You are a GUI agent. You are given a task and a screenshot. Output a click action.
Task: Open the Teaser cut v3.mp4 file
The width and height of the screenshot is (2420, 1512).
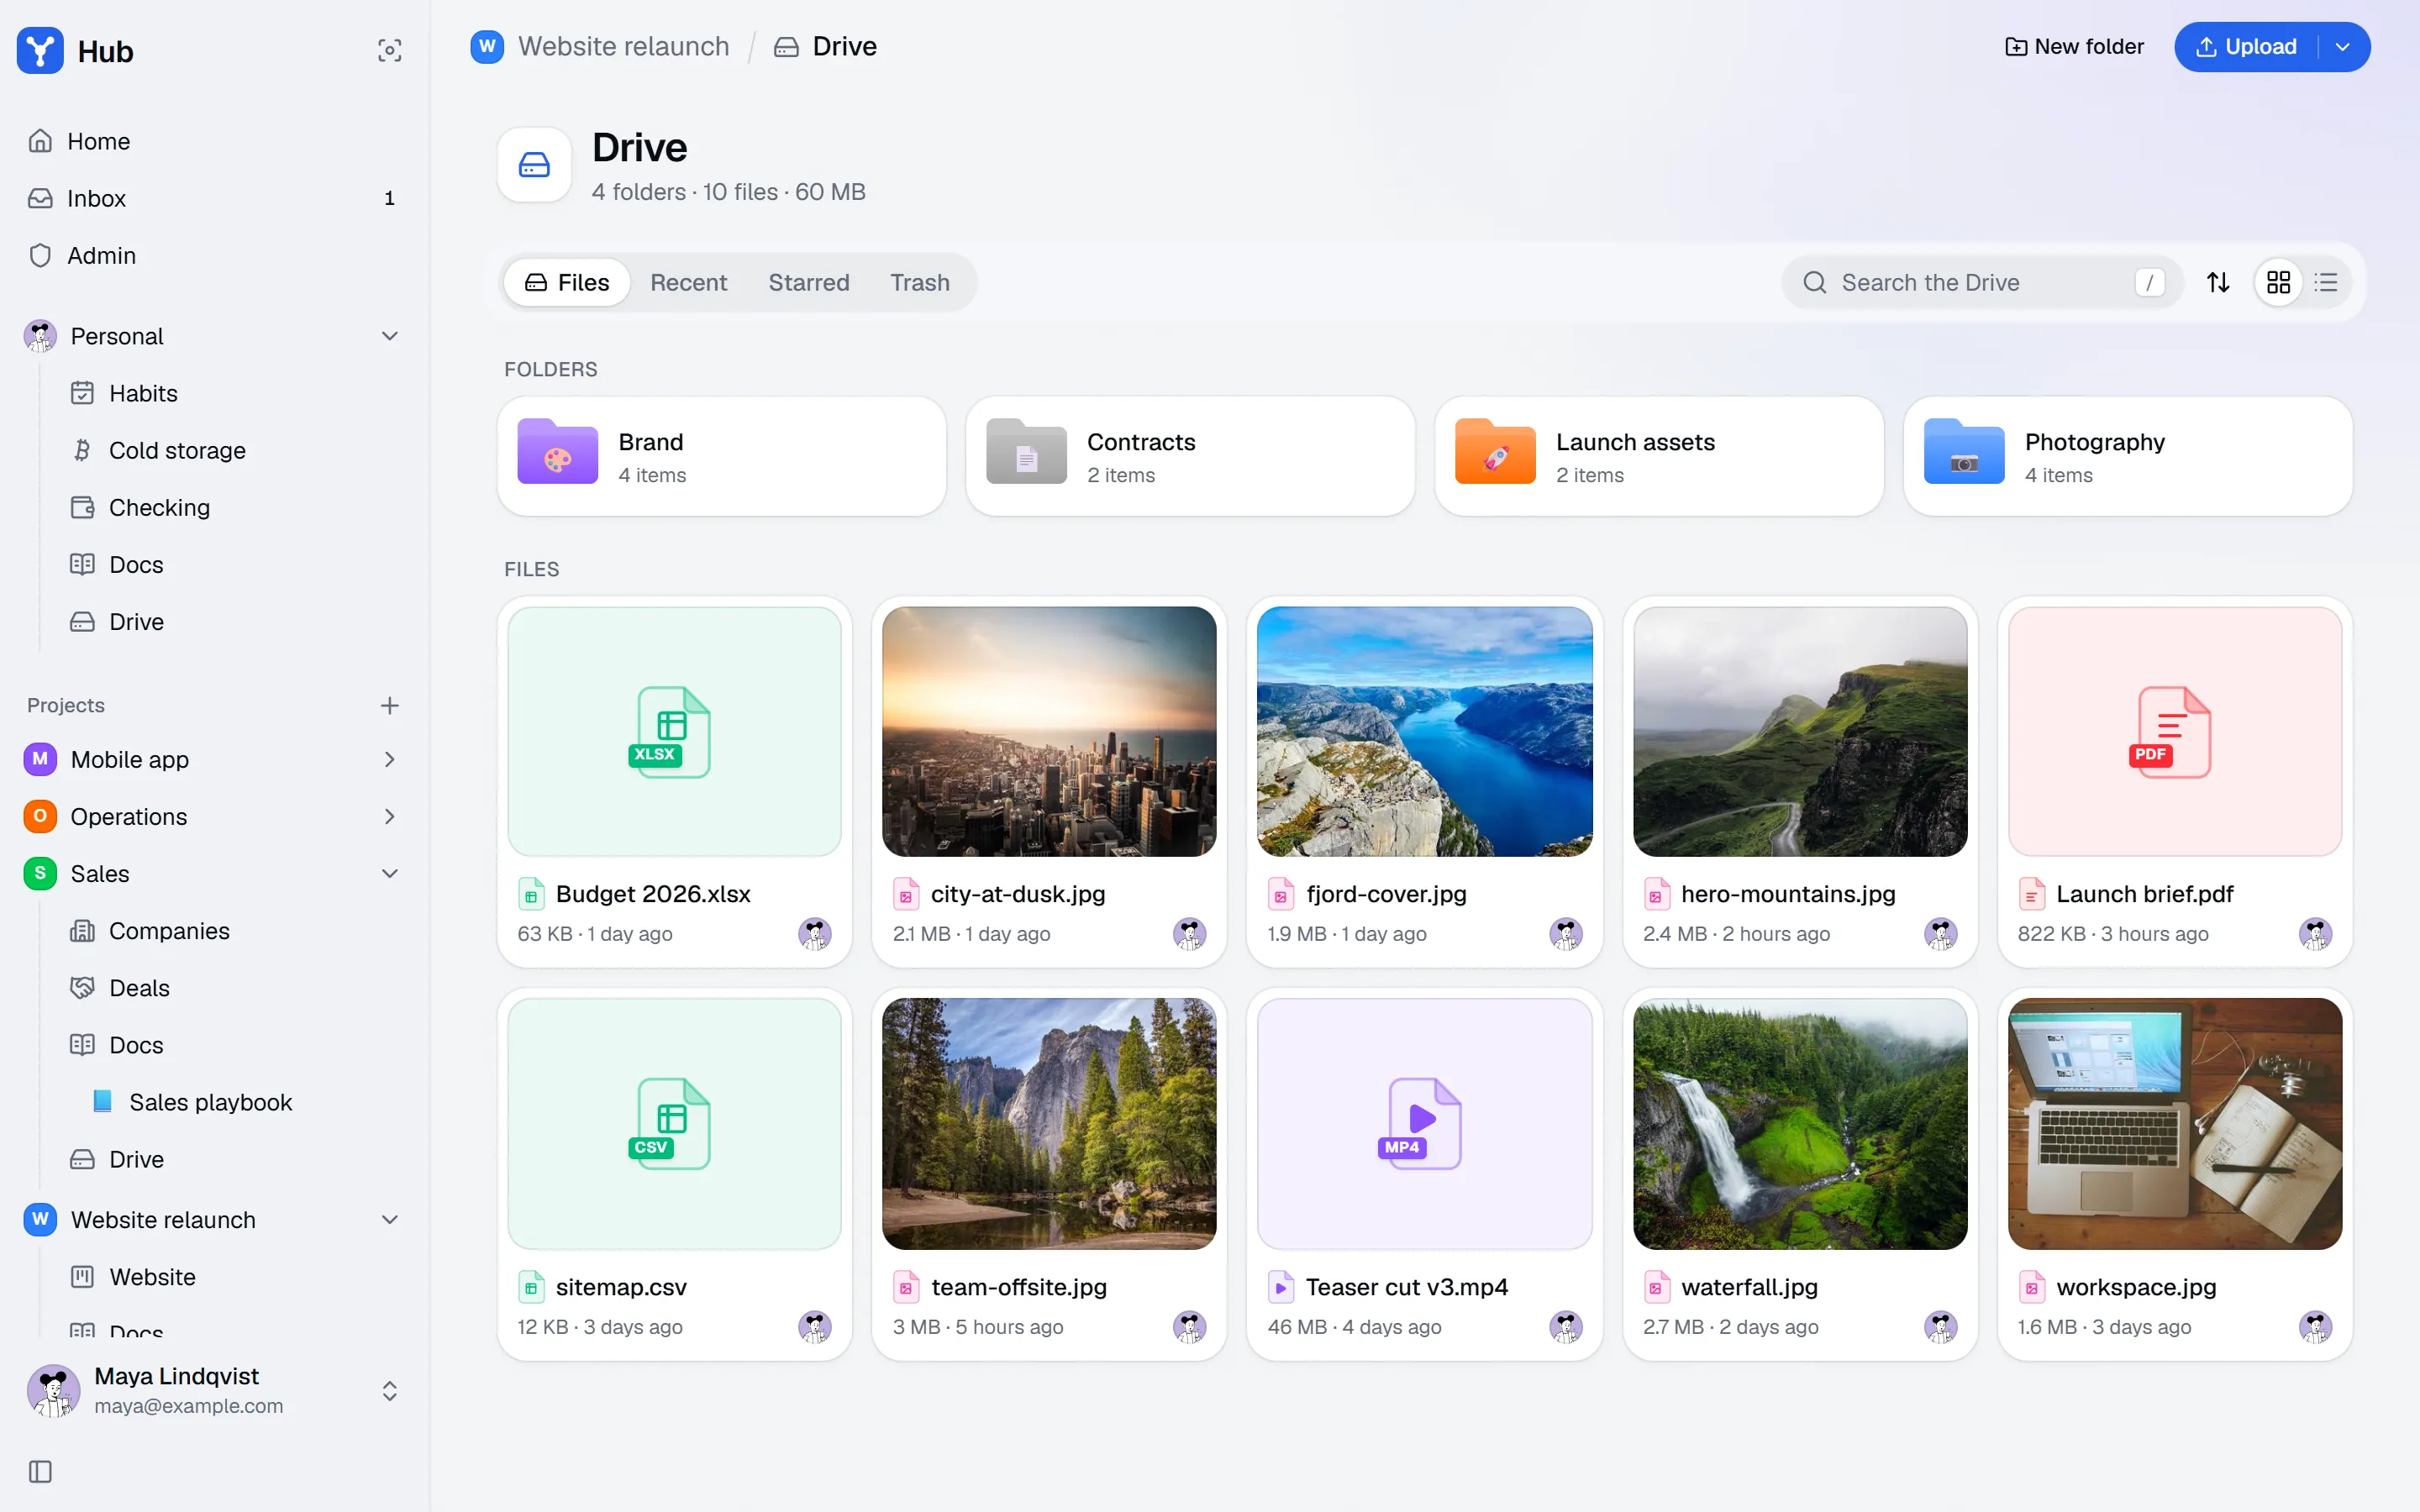click(1424, 1174)
